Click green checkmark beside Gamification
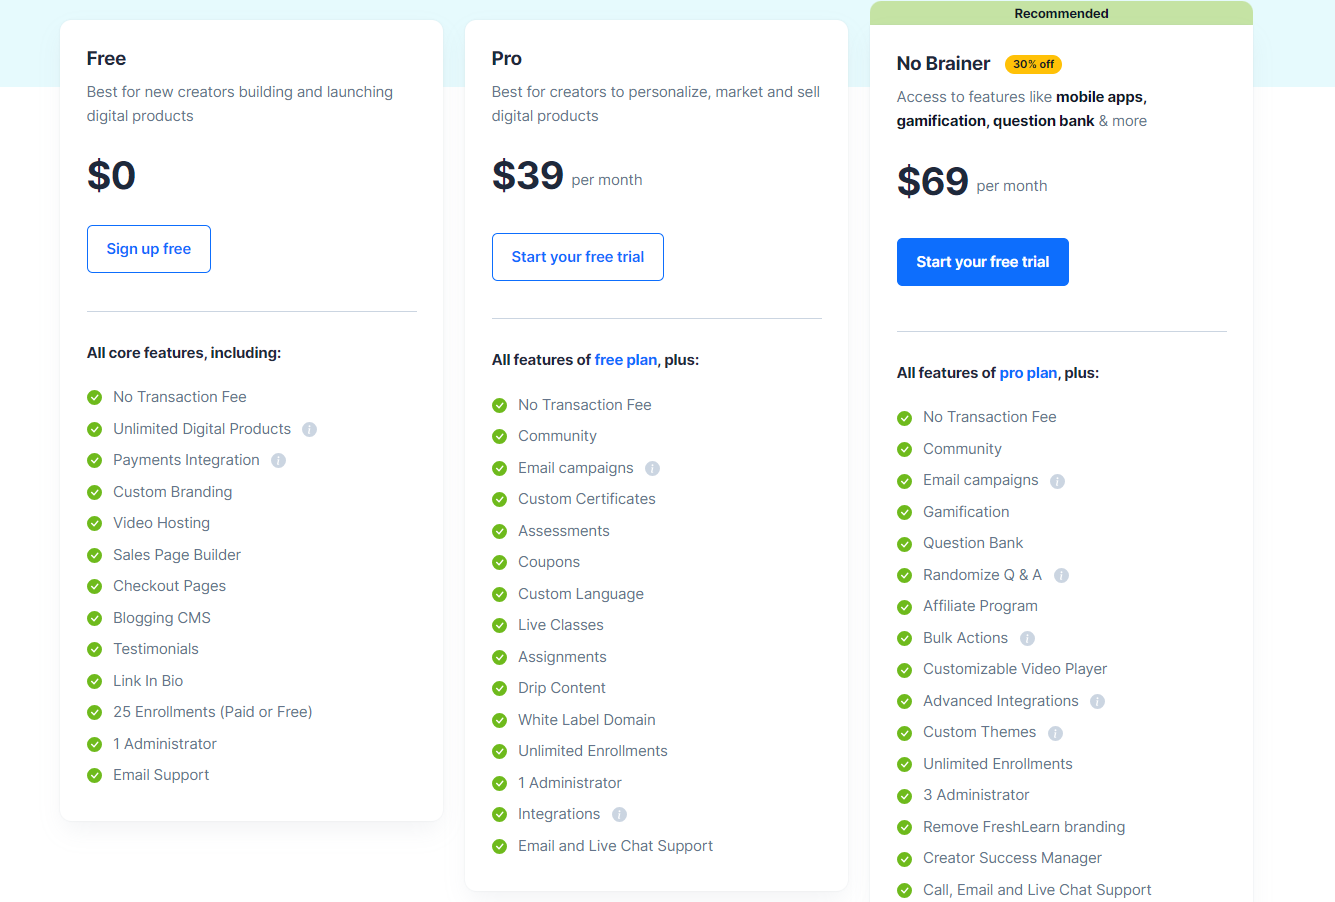1335x902 pixels. tap(905, 512)
